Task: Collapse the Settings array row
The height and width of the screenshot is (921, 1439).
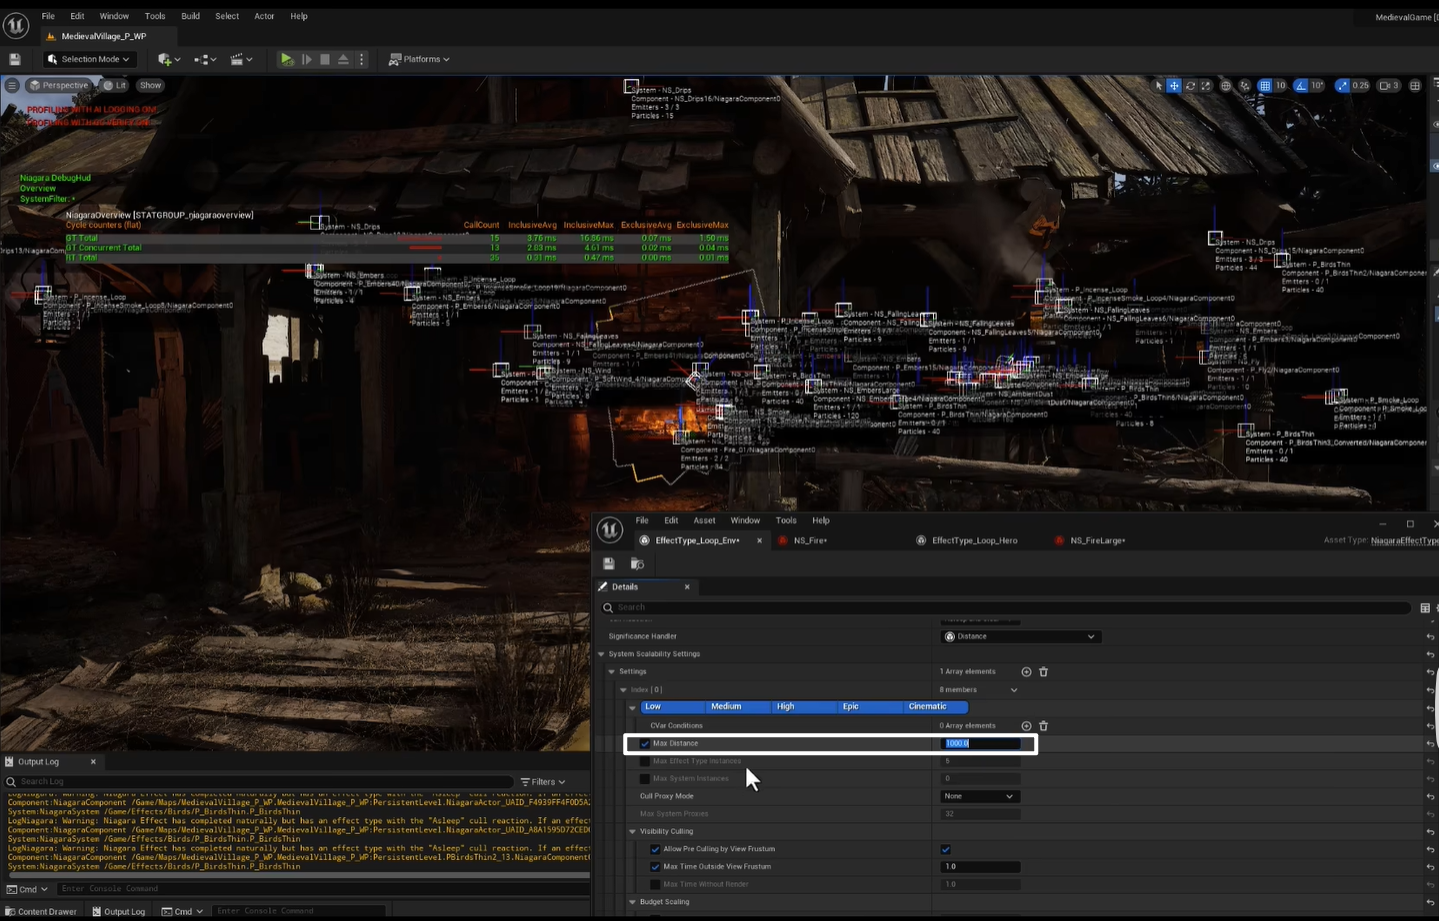Action: click(x=612, y=672)
